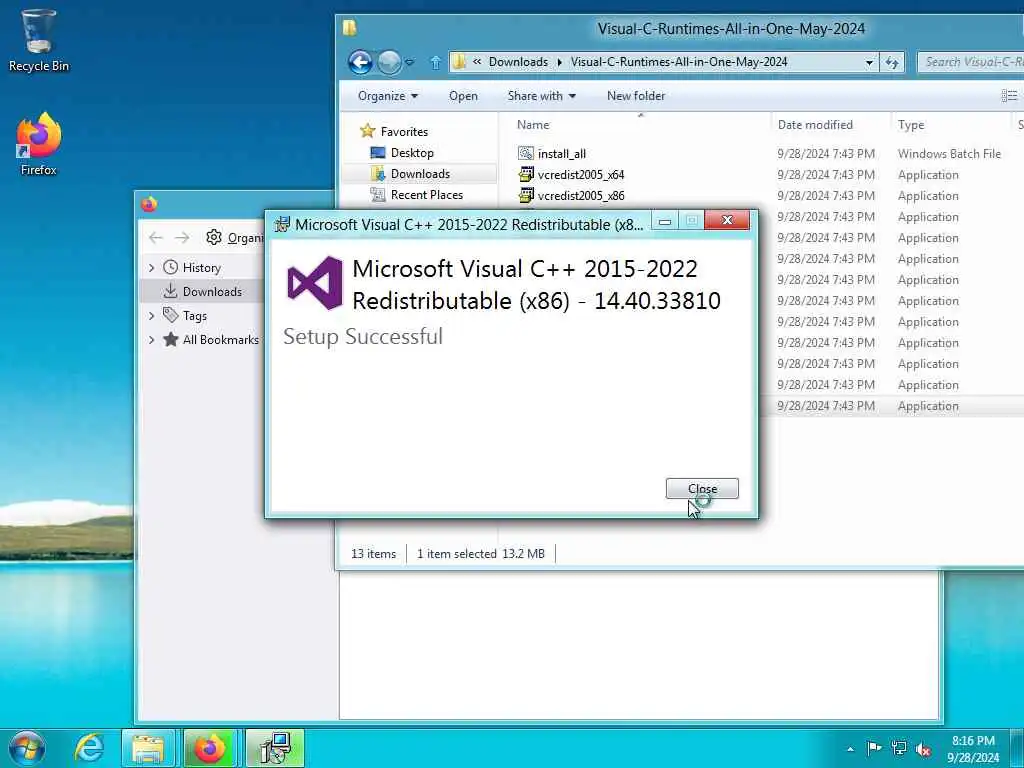Image resolution: width=1024 pixels, height=768 pixels.
Task: Select the vcredist2005_x86 file
Action: [x=581, y=195]
